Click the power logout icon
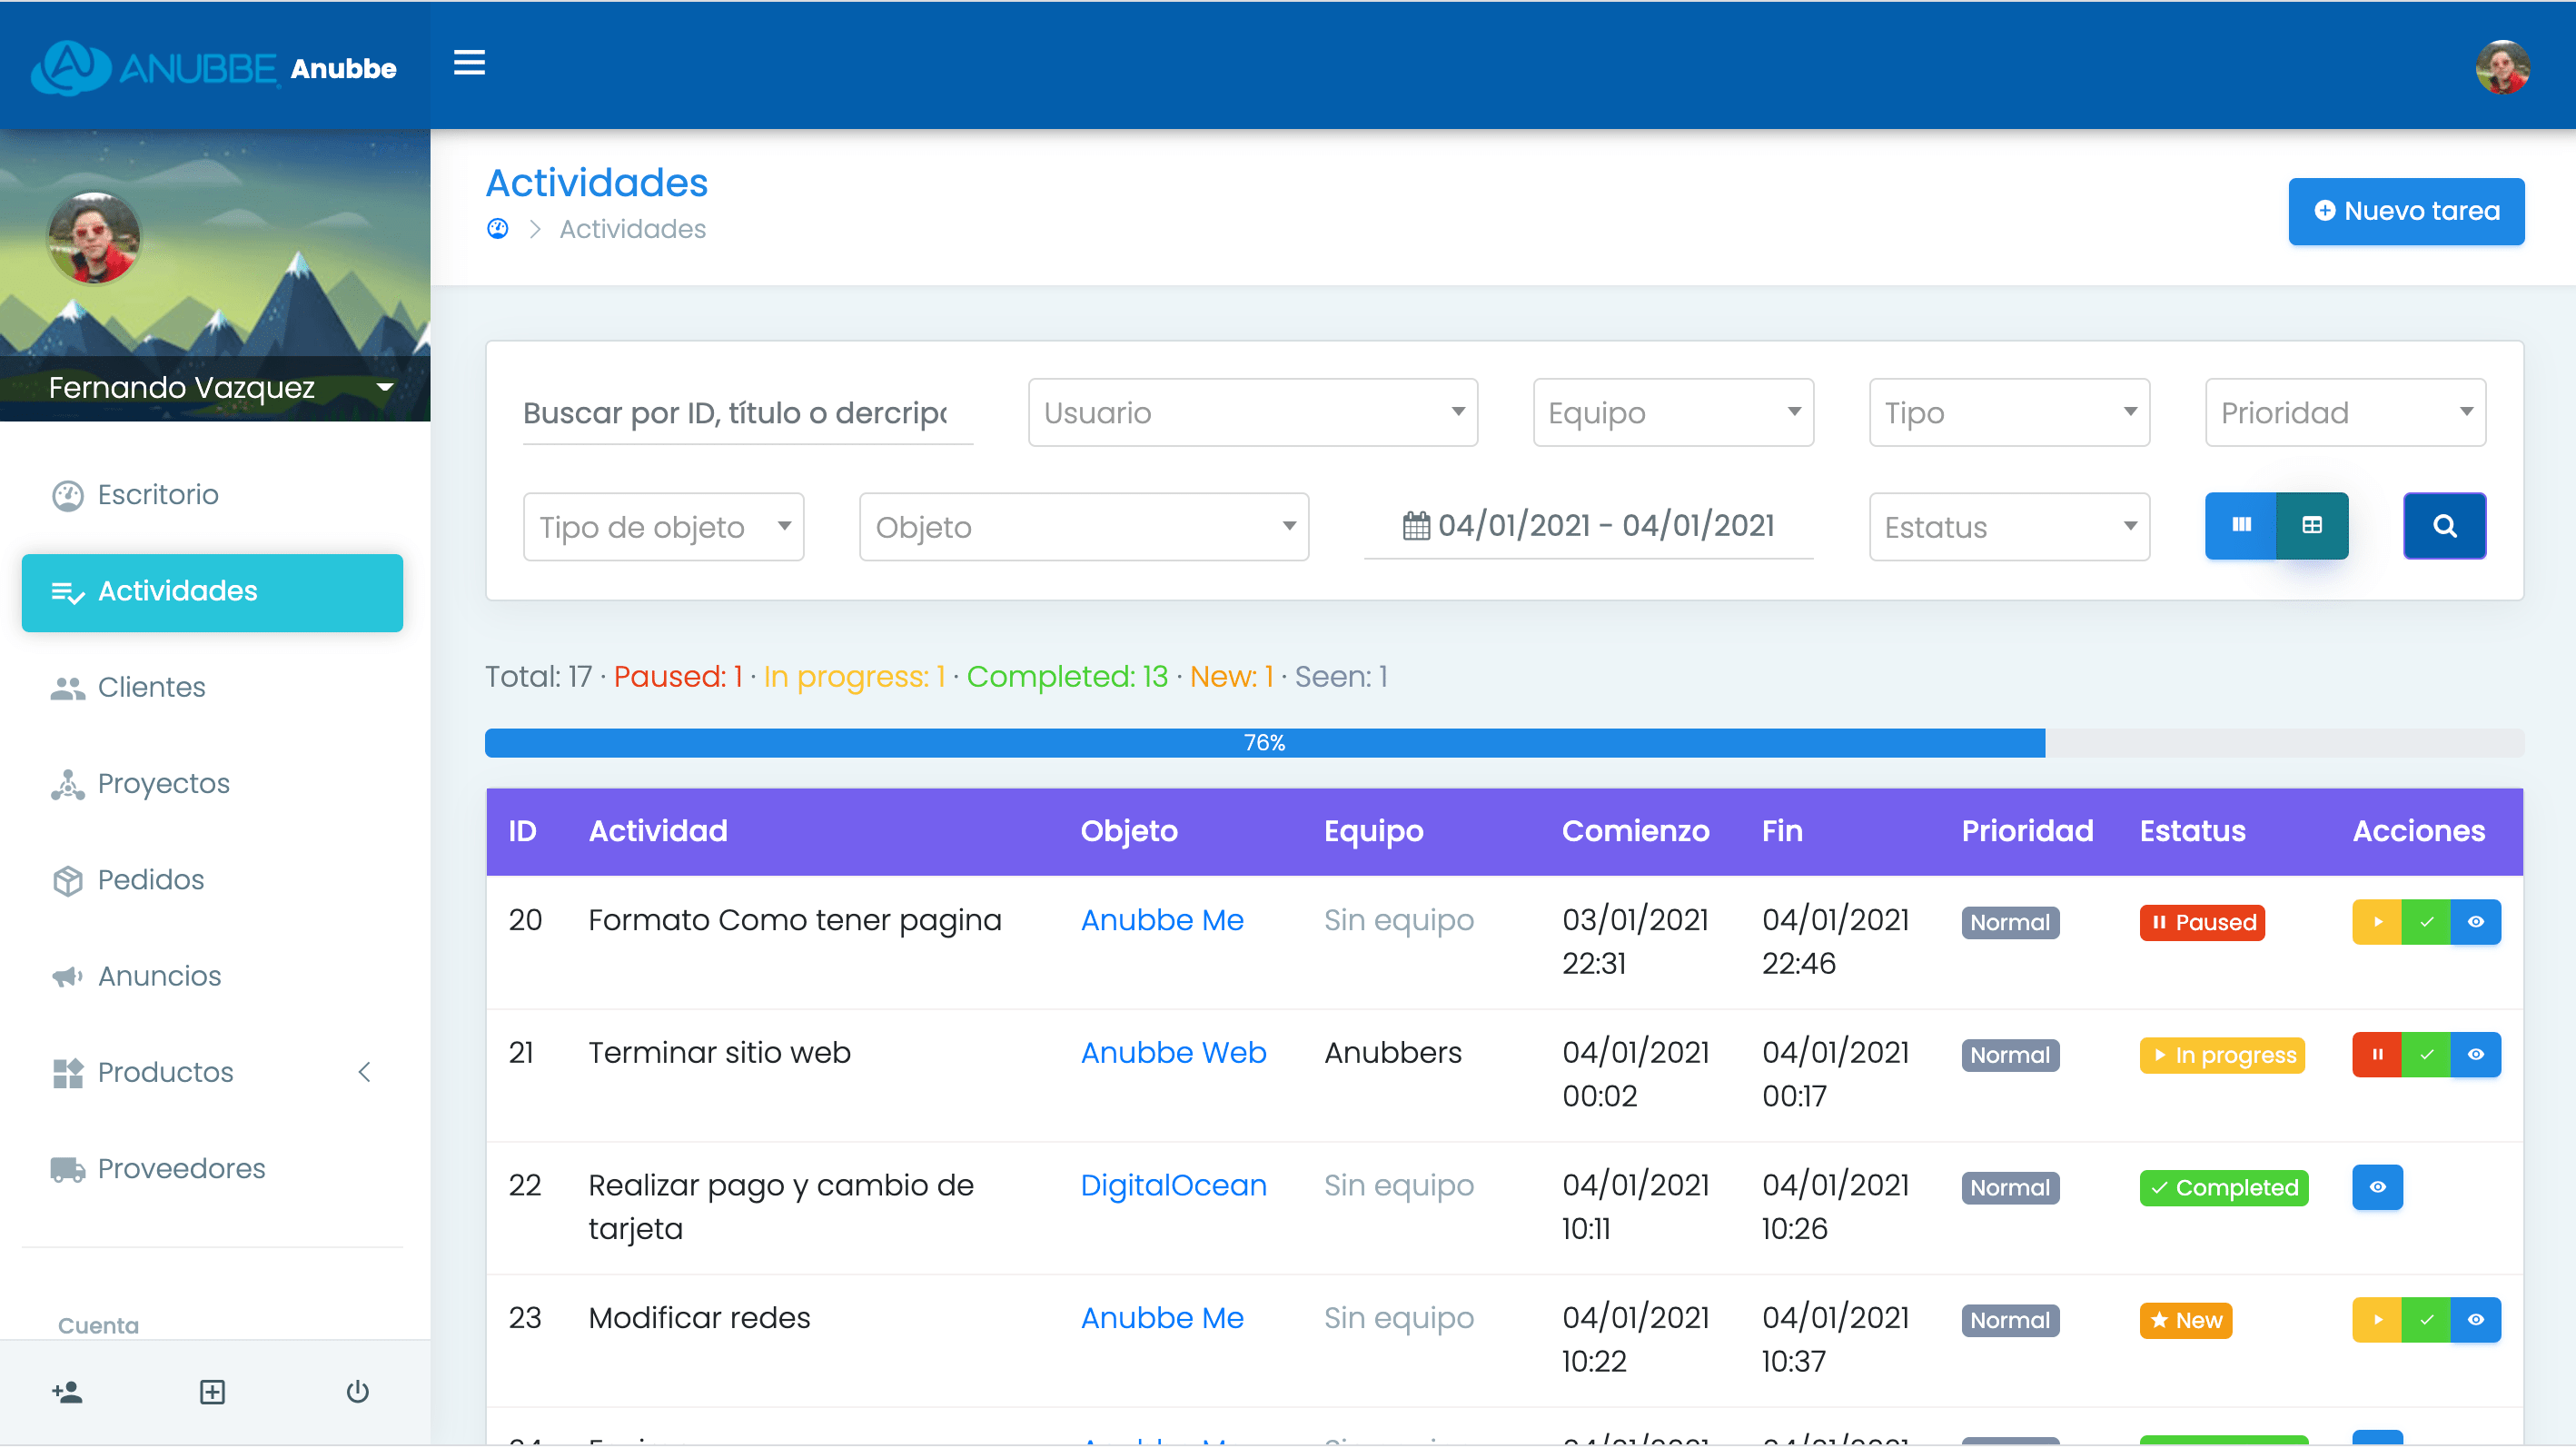Image resolution: width=2576 pixels, height=1448 pixels. pos(357,1391)
